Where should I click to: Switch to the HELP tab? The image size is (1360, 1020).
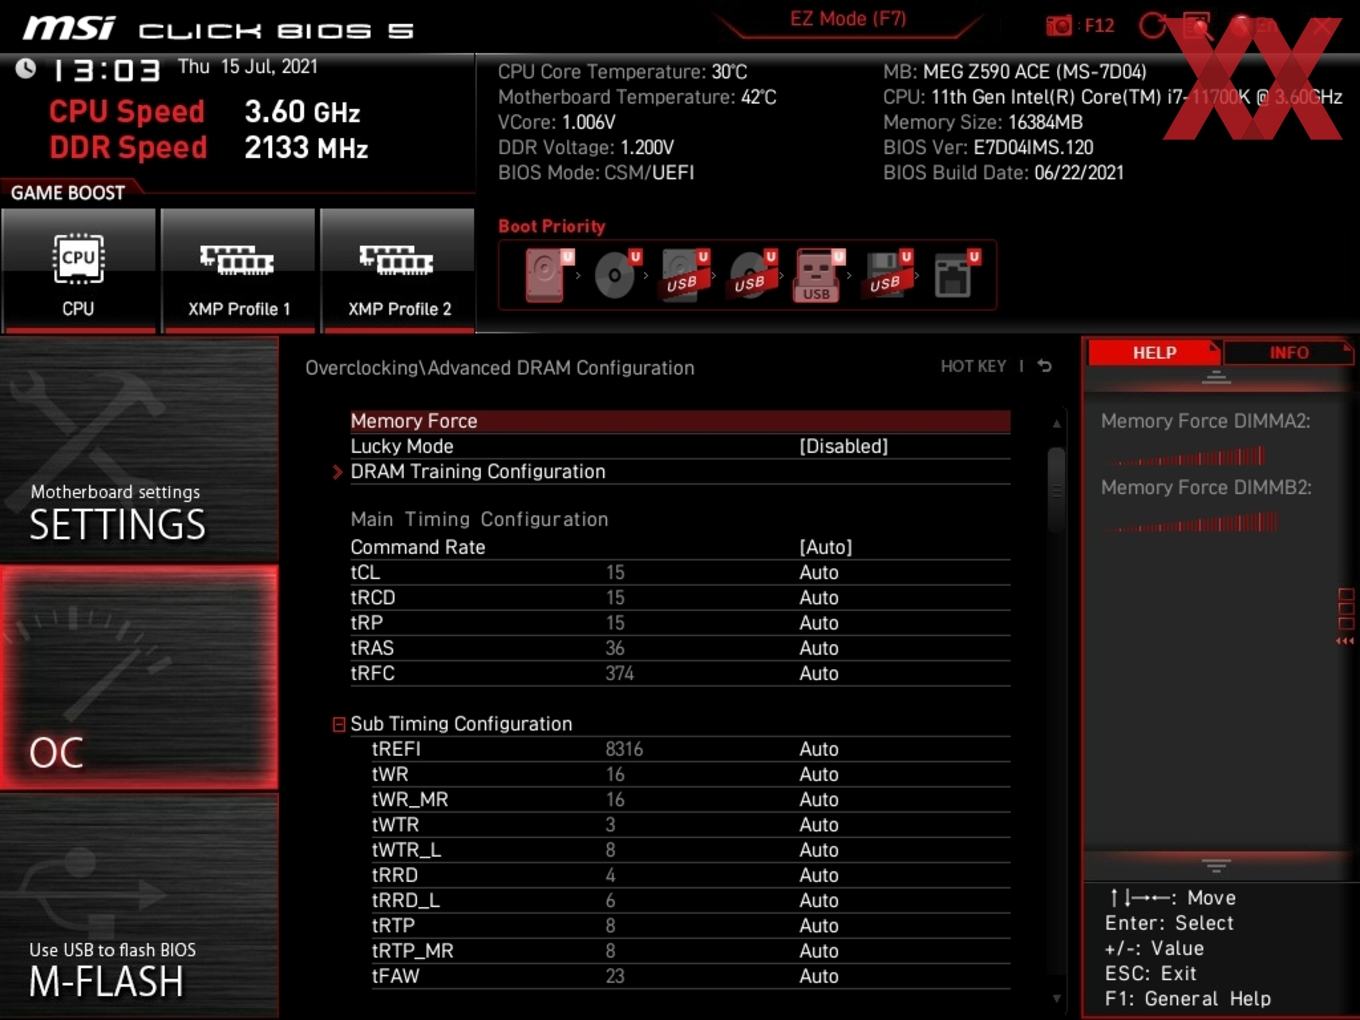1154,353
